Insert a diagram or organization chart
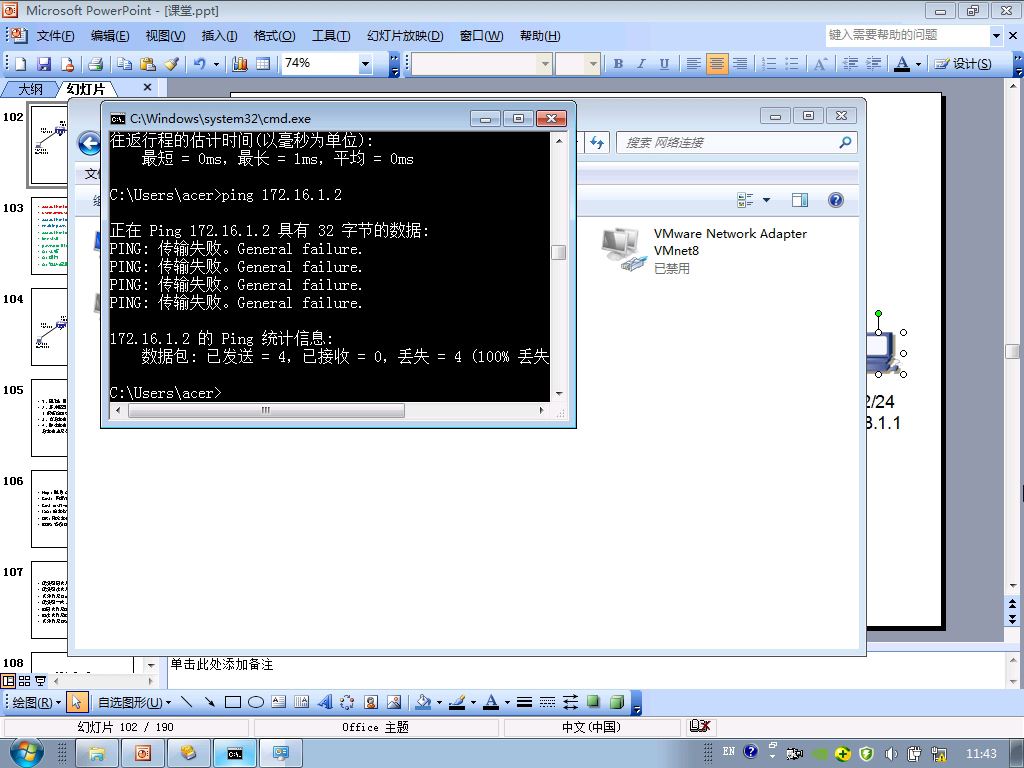1024x768 pixels. [347, 702]
